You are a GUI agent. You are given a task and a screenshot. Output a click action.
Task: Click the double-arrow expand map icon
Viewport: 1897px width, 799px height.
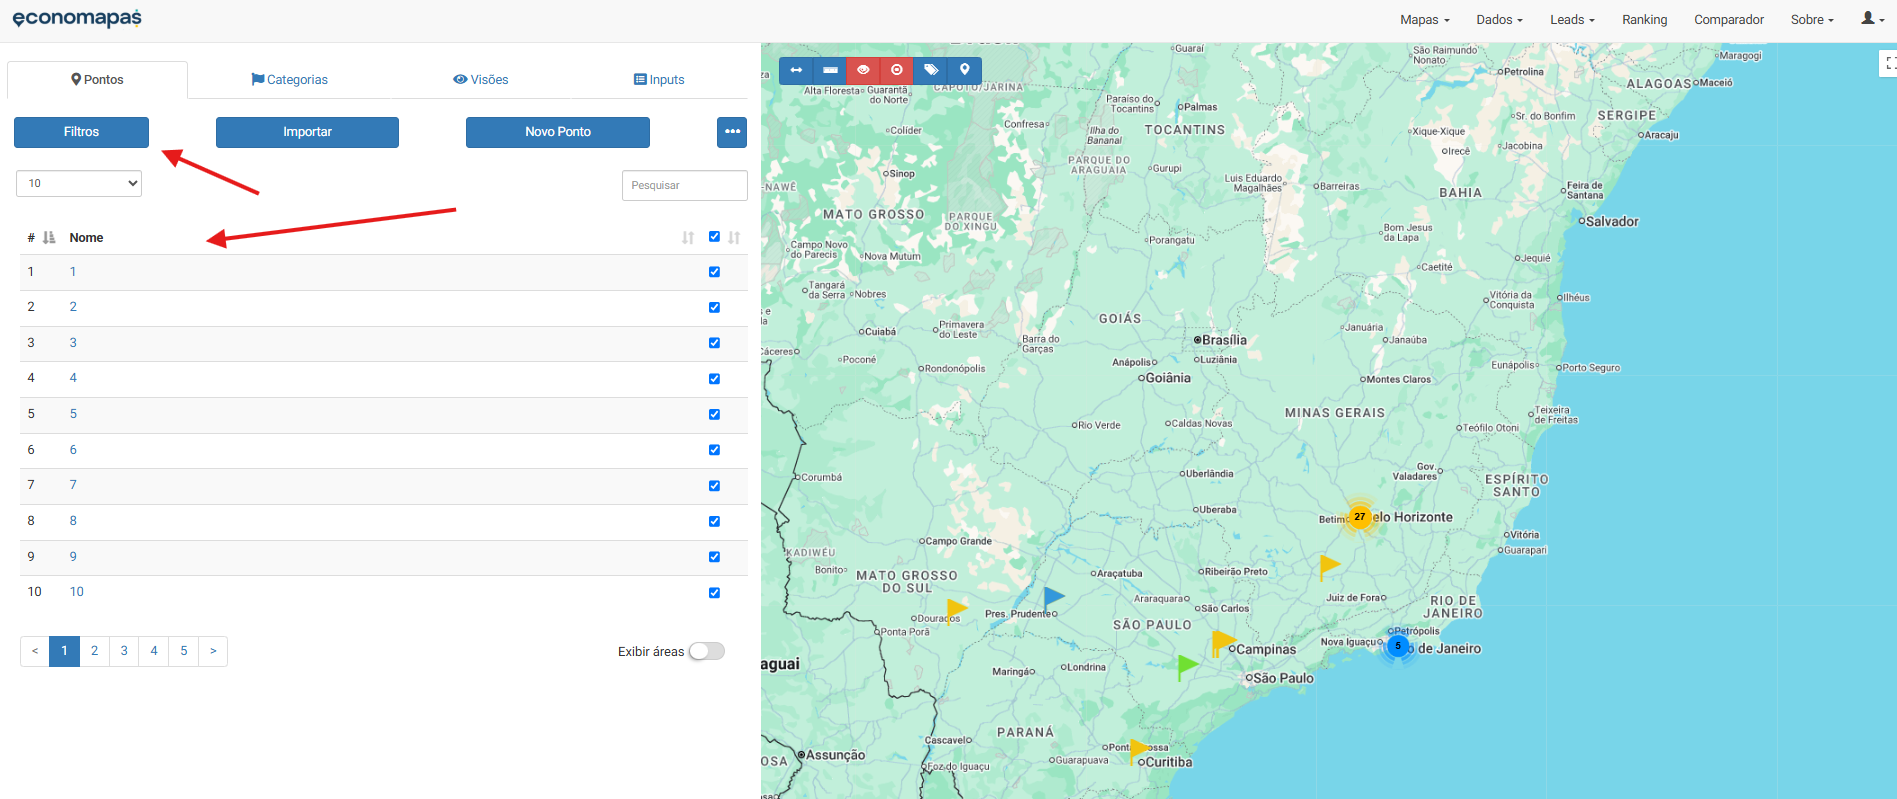pos(796,70)
